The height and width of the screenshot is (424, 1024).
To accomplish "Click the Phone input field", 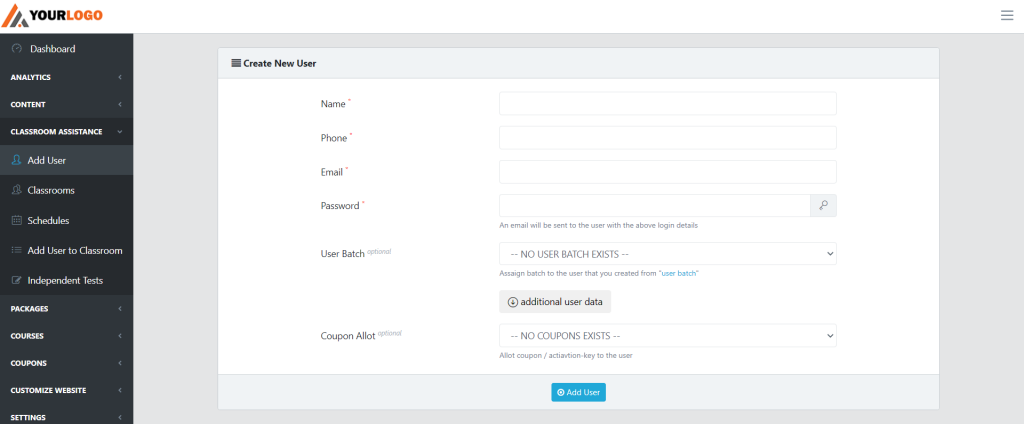I will (x=667, y=137).
